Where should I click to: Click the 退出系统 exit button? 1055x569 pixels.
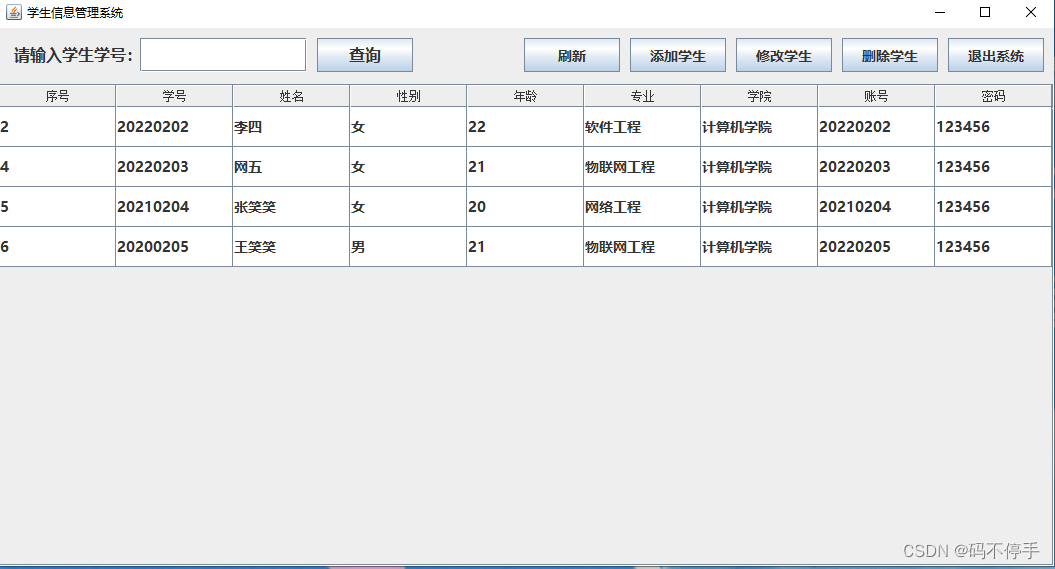(996, 55)
